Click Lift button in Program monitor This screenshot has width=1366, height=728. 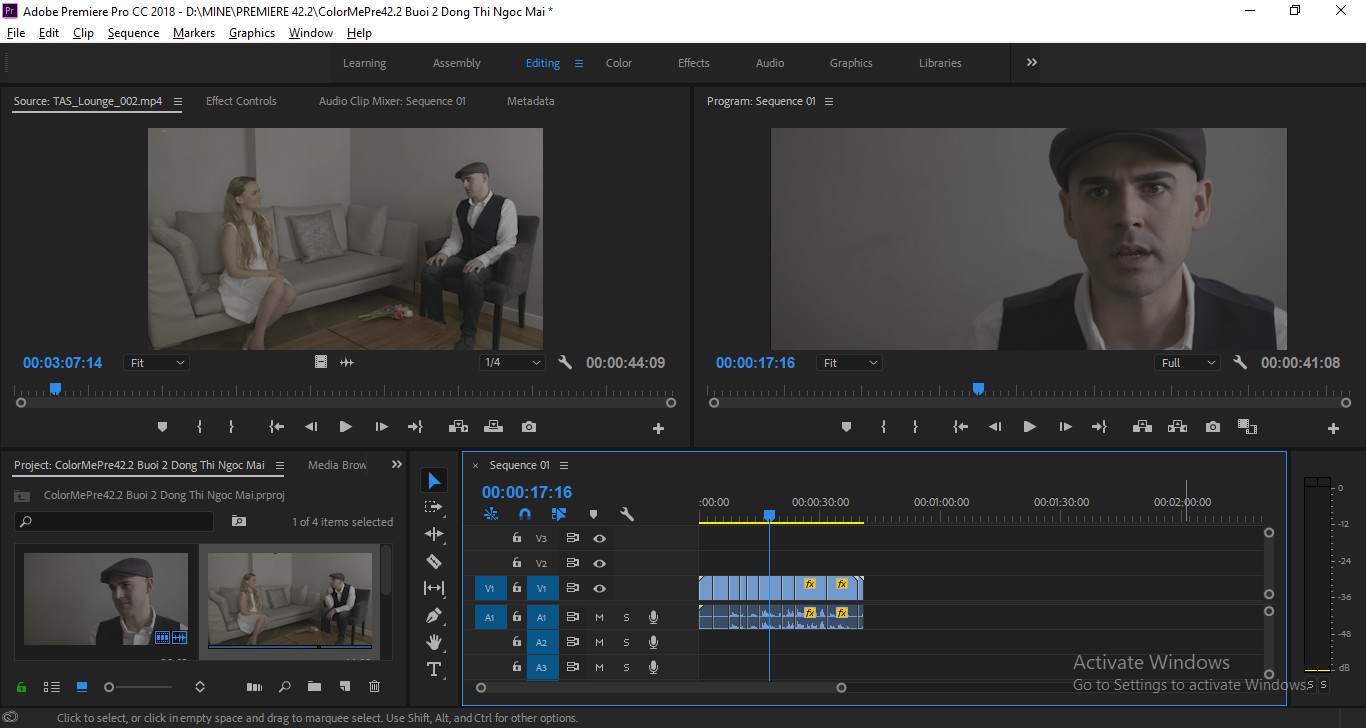click(x=1142, y=427)
